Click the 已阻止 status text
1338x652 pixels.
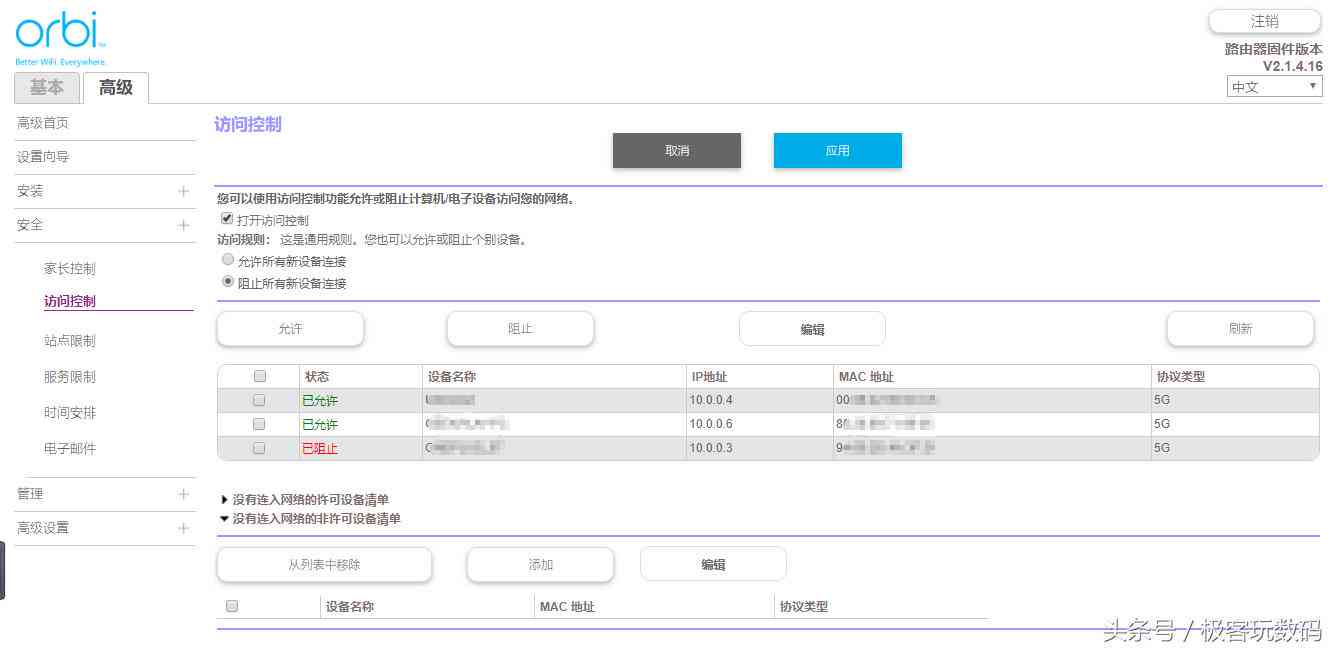[x=320, y=448]
